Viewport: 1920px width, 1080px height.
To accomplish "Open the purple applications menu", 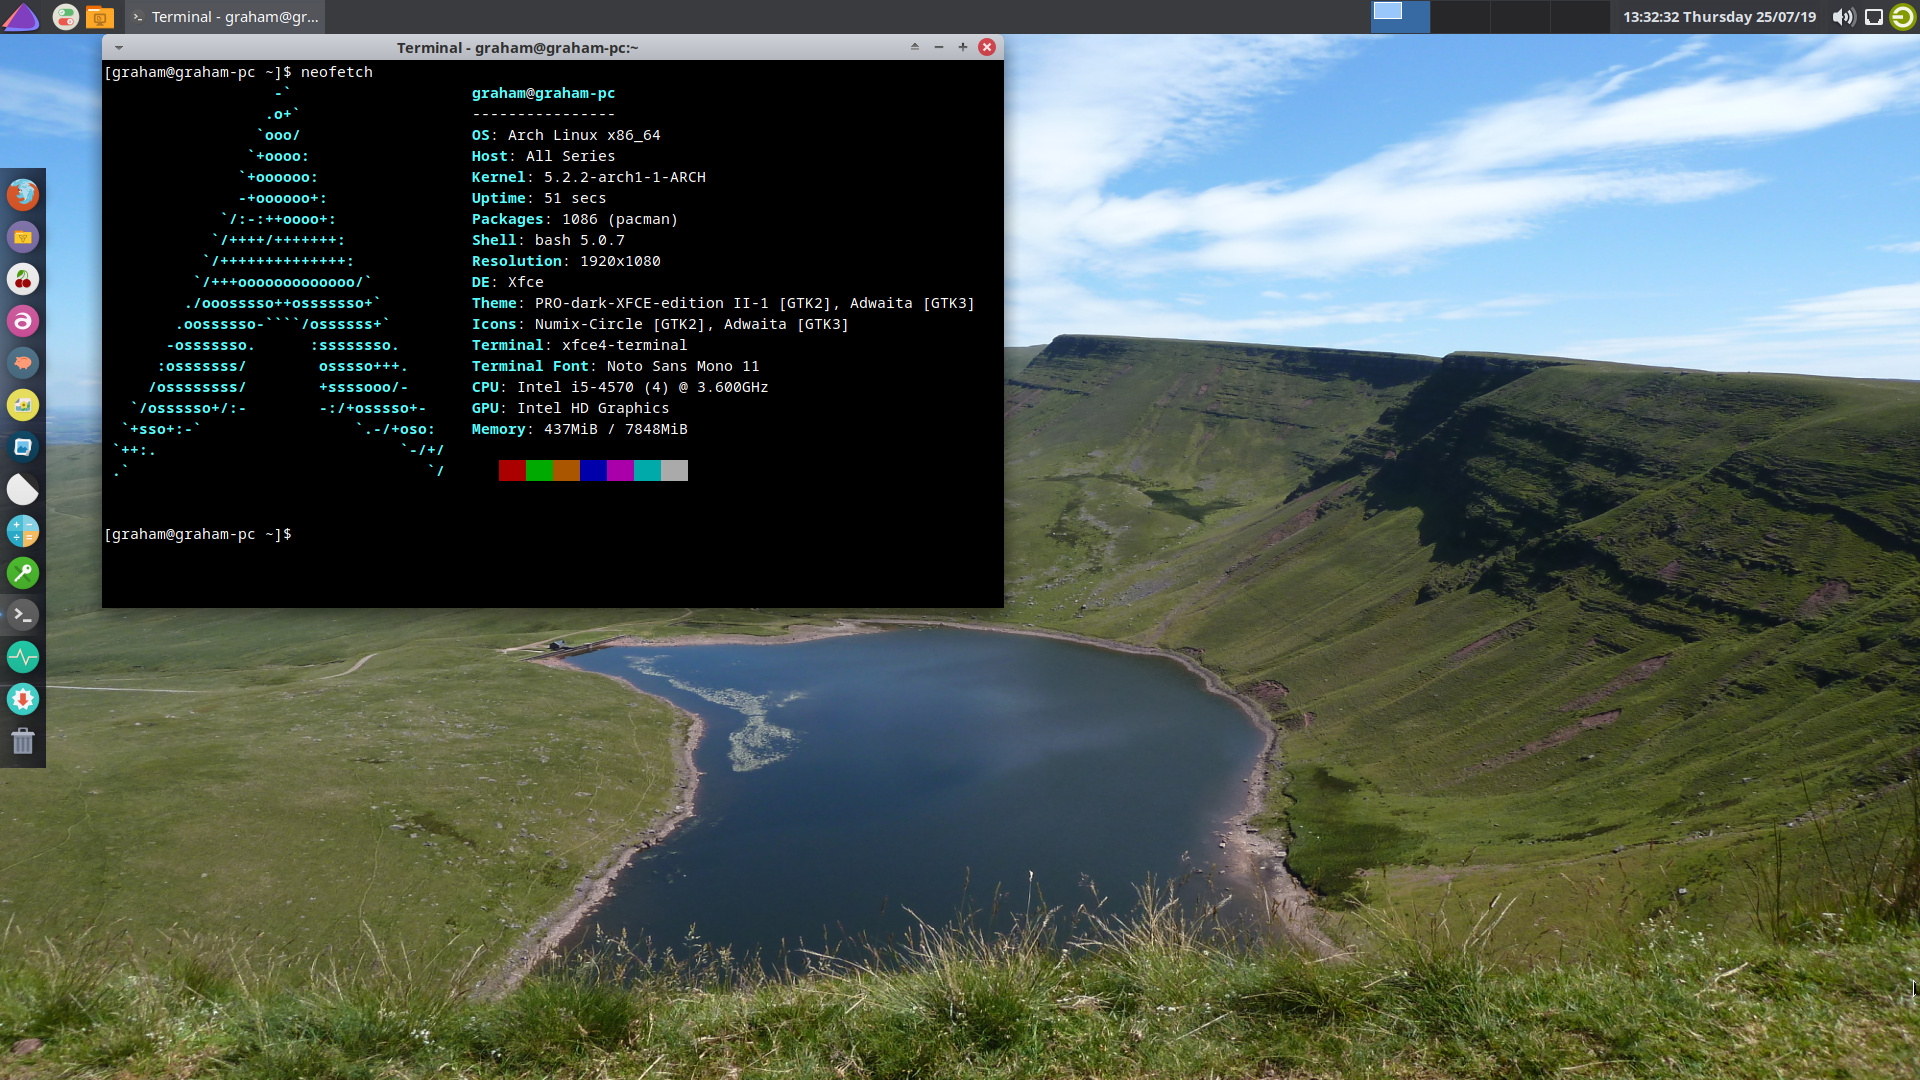I will coord(21,17).
